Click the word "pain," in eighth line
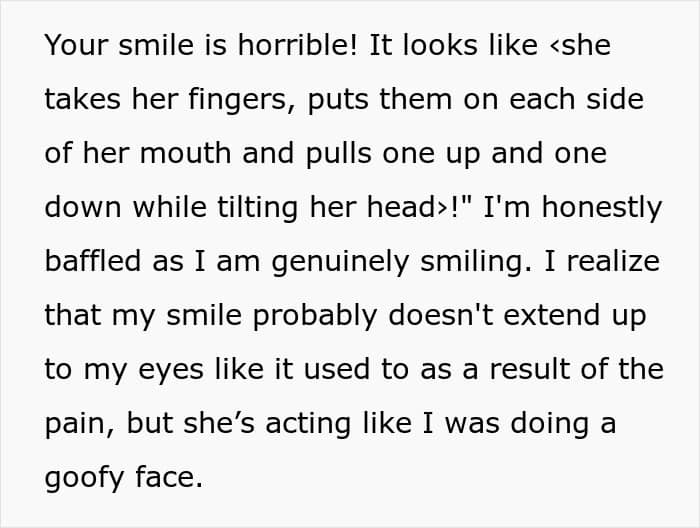 80,424
